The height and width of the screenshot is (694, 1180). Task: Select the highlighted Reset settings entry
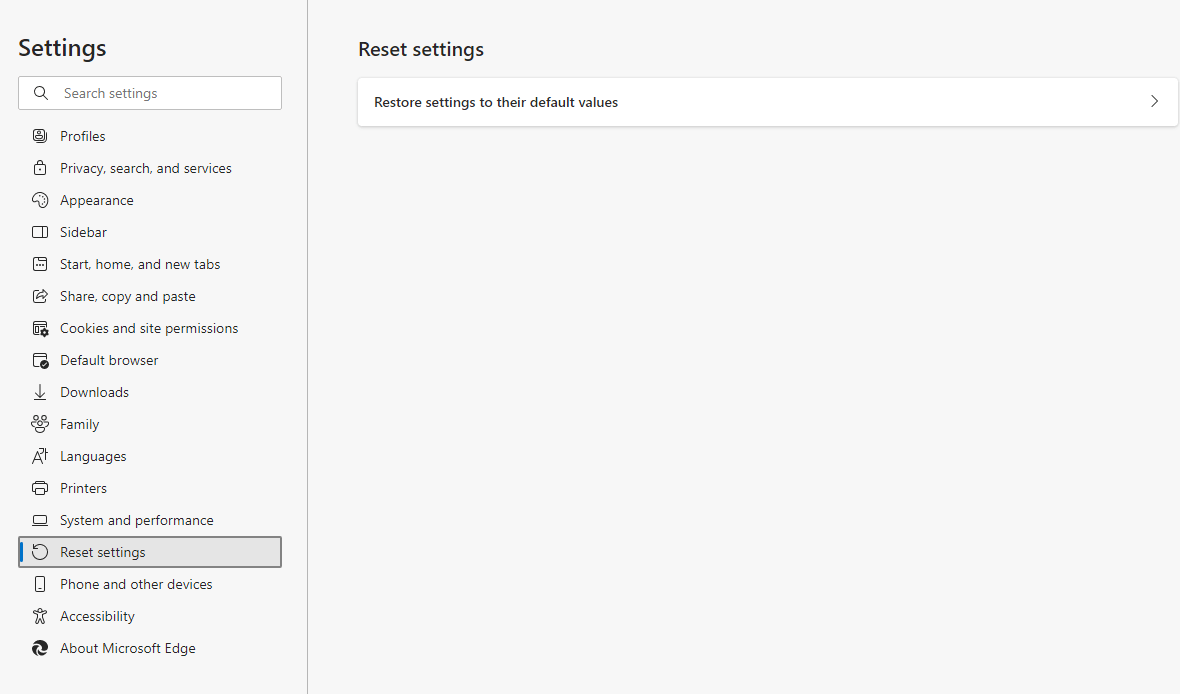(x=150, y=552)
